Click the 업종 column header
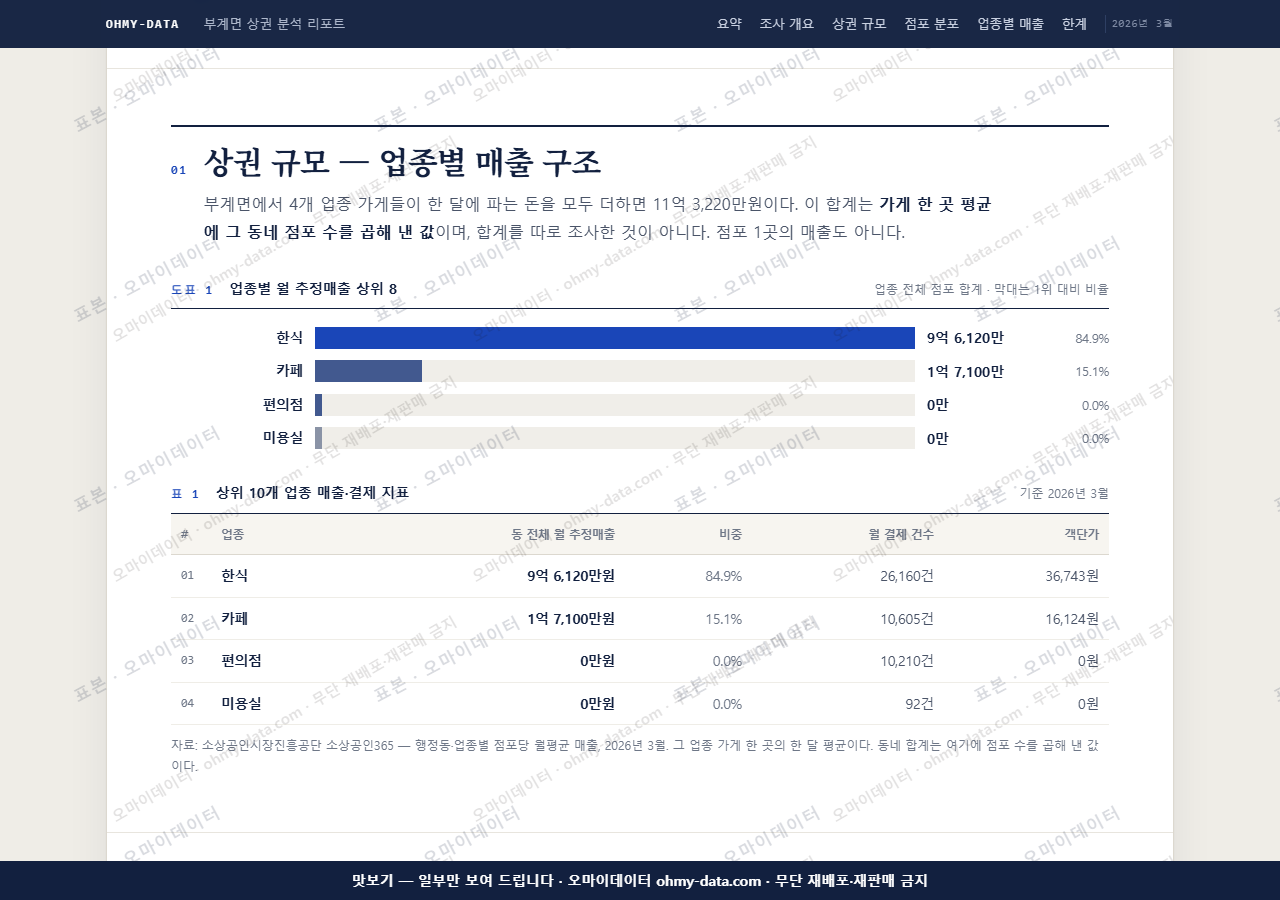Screen dimensions: 1280x900 tap(233, 534)
